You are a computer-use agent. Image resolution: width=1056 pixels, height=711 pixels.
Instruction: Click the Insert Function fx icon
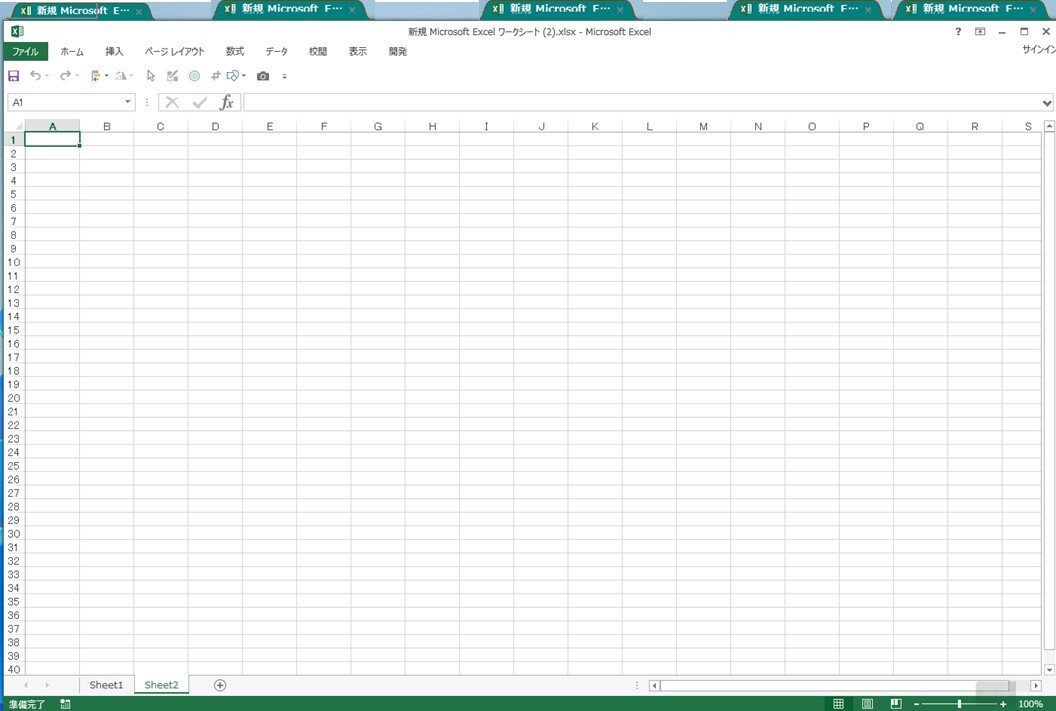point(227,102)
